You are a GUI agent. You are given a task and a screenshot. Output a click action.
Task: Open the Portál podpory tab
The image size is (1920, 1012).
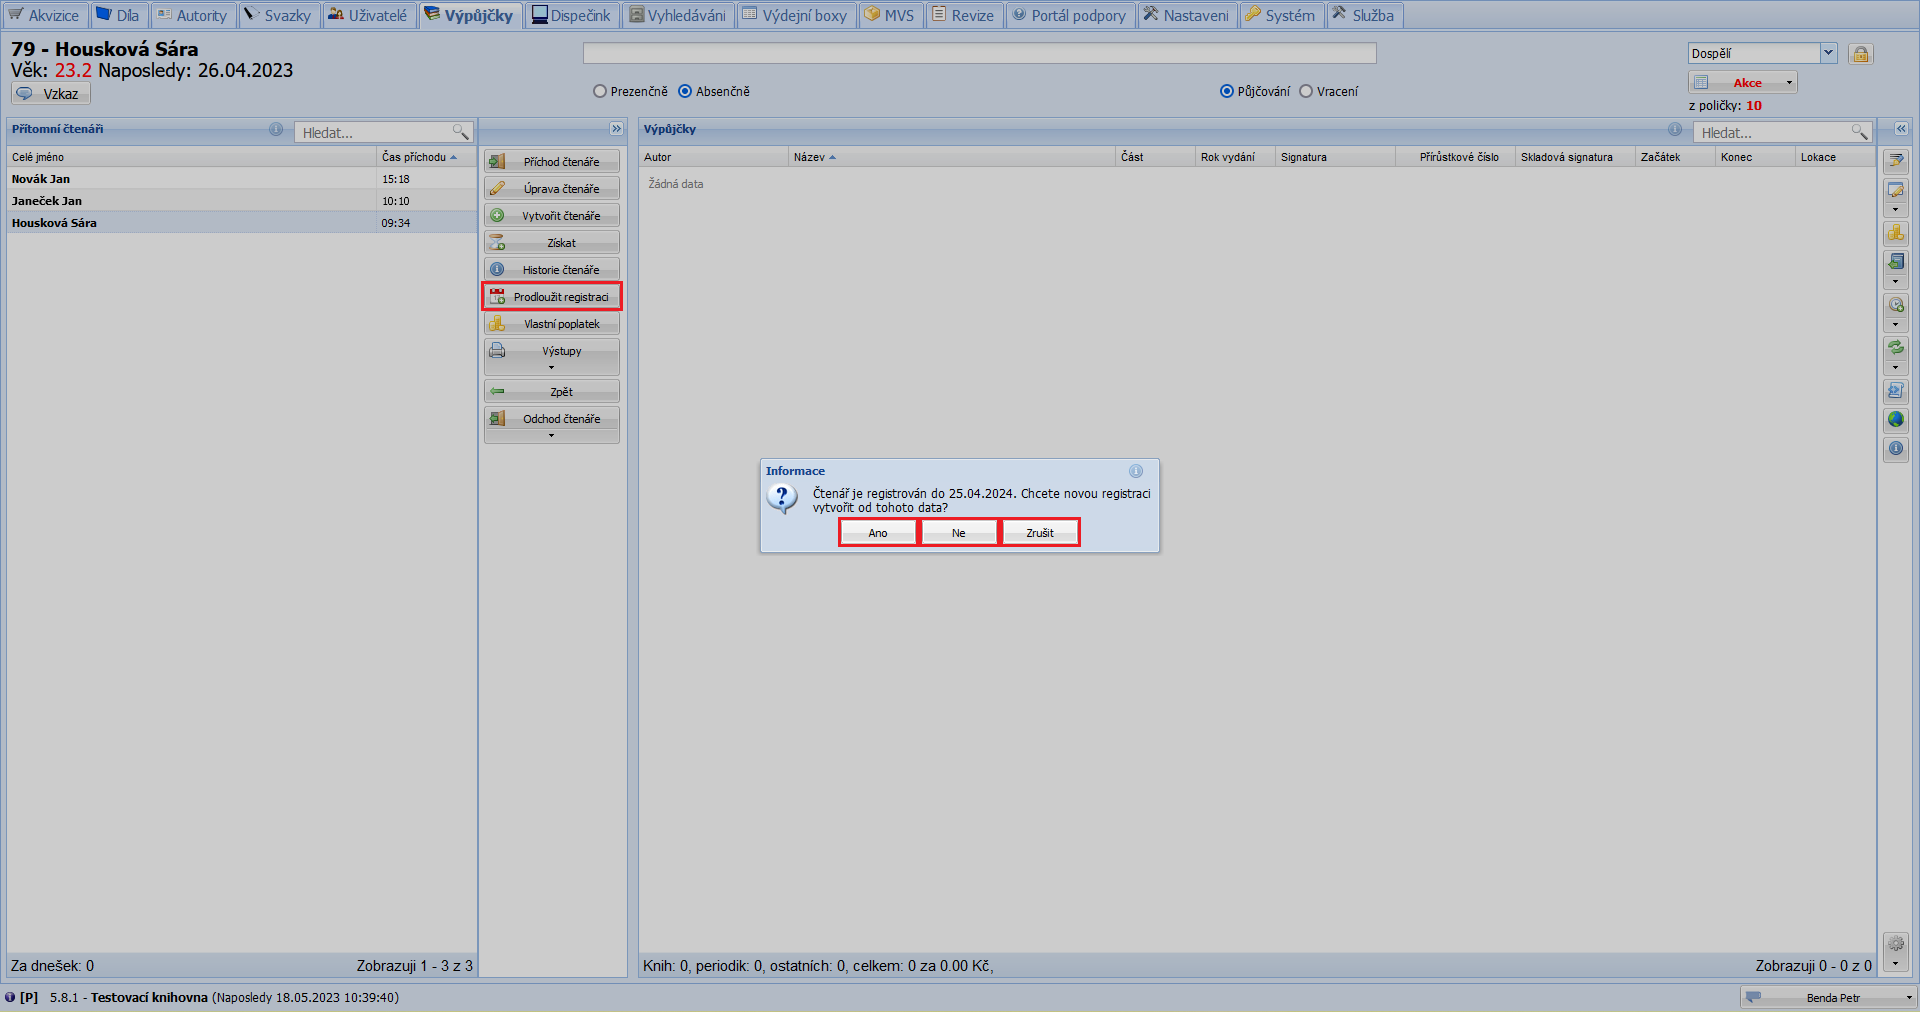pyautogui.click(x=1069, y=15)
